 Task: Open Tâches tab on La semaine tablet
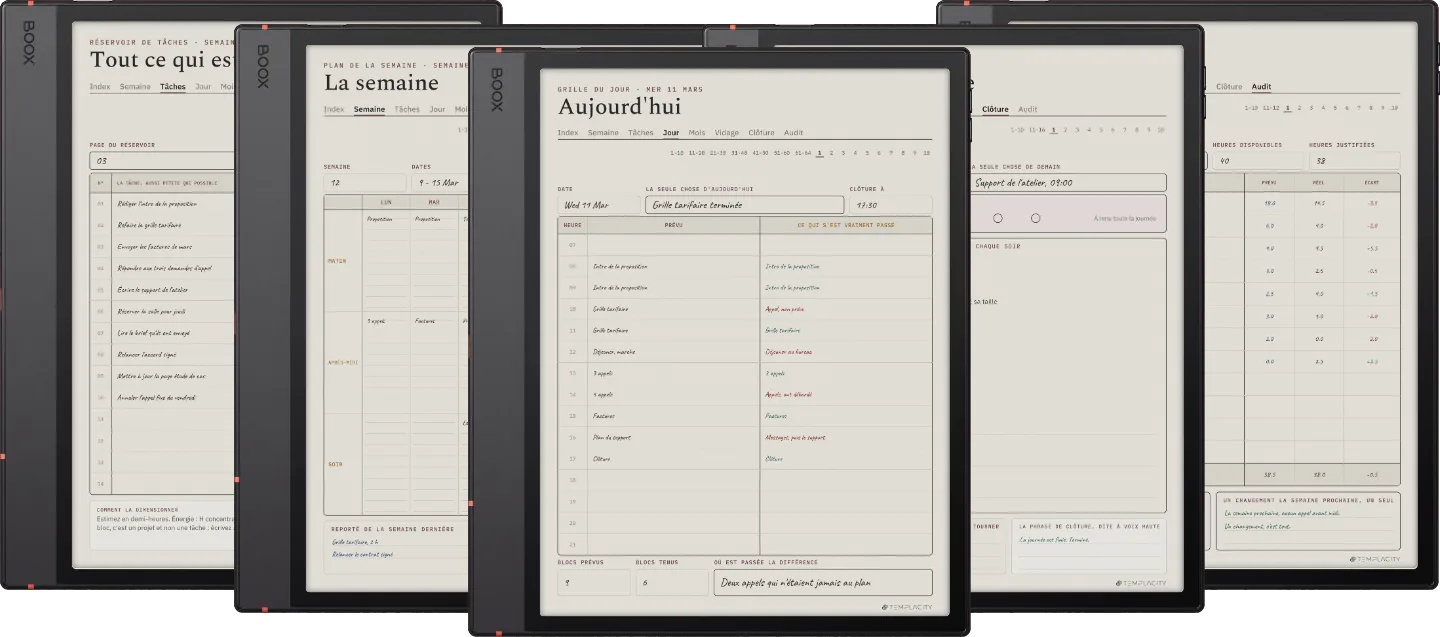coord(407,109)
